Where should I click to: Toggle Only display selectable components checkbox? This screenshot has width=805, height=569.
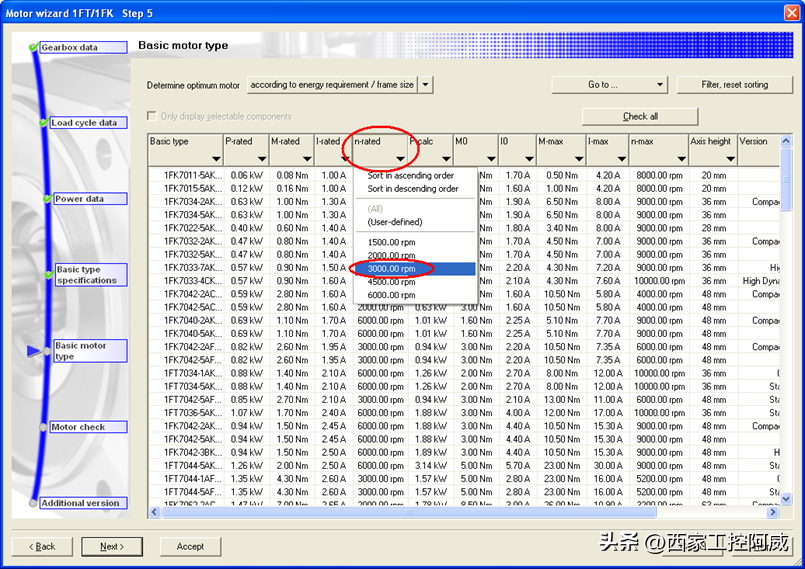click(x=152, y=116)
